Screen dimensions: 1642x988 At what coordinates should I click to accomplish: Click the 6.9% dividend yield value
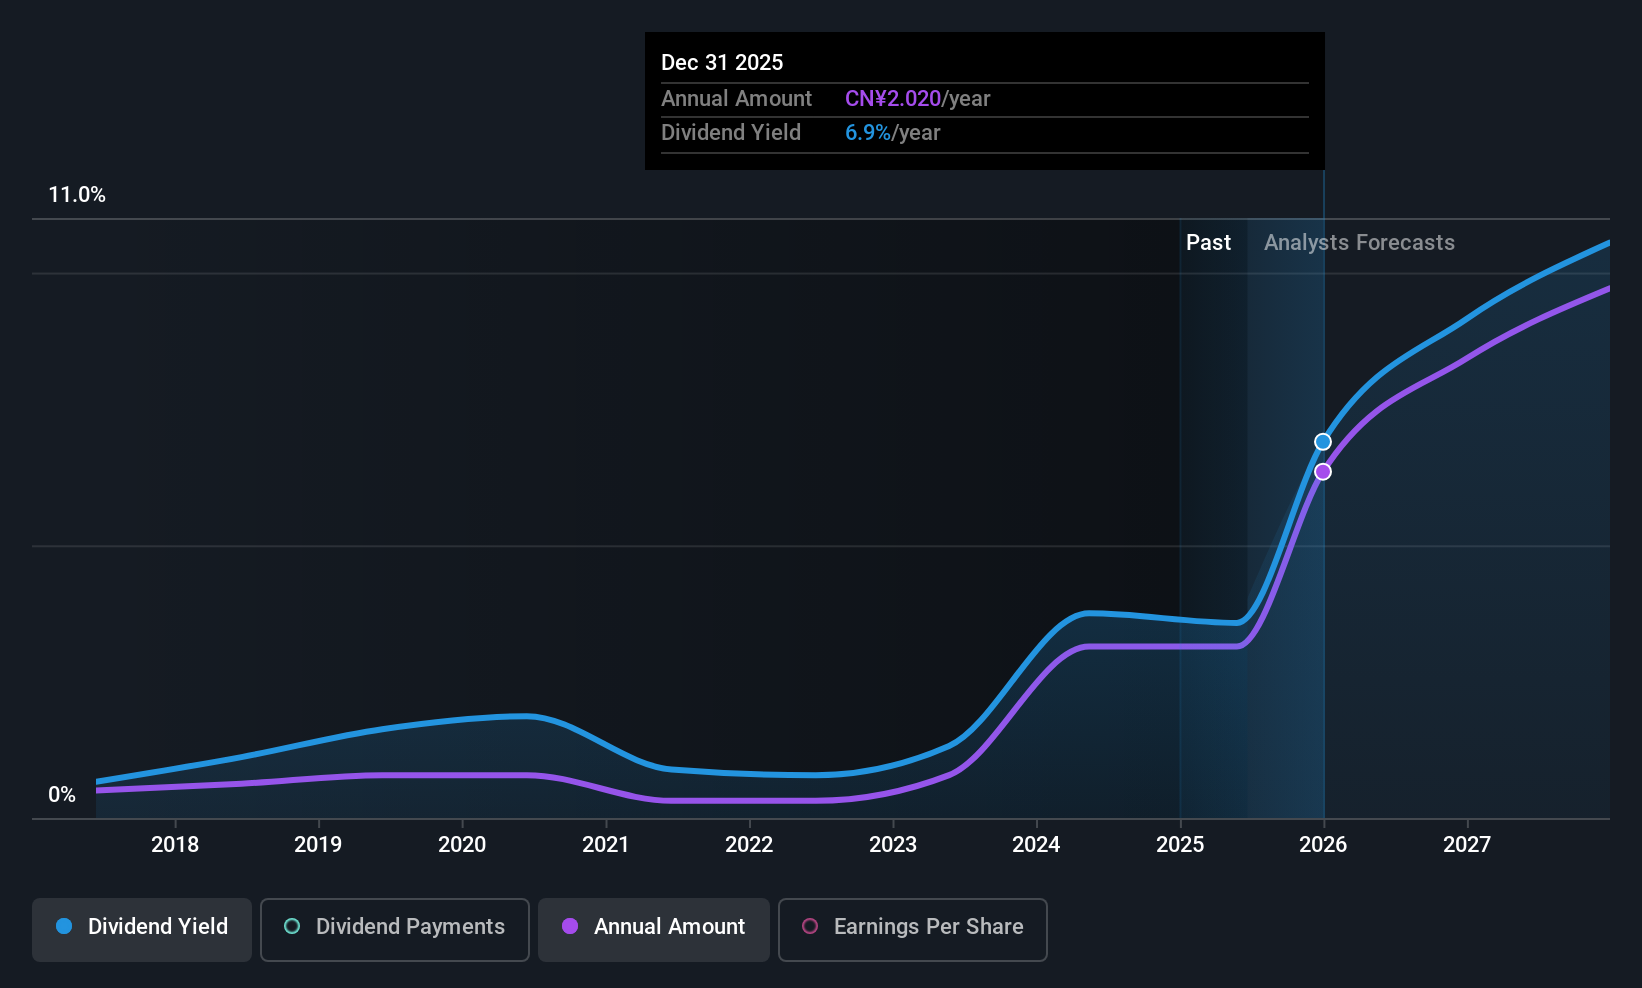(x=868, y=133)
